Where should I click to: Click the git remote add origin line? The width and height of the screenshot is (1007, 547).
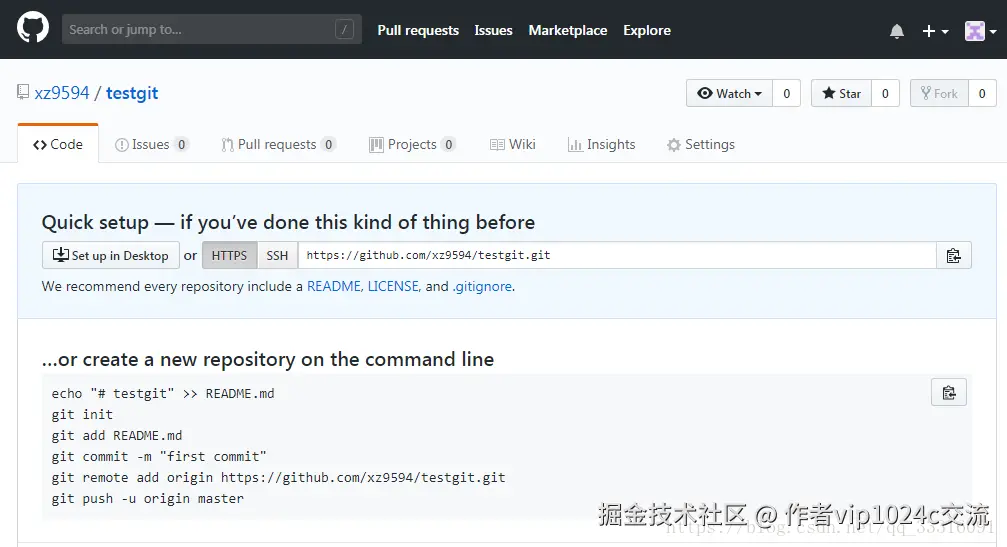point(279,478)
